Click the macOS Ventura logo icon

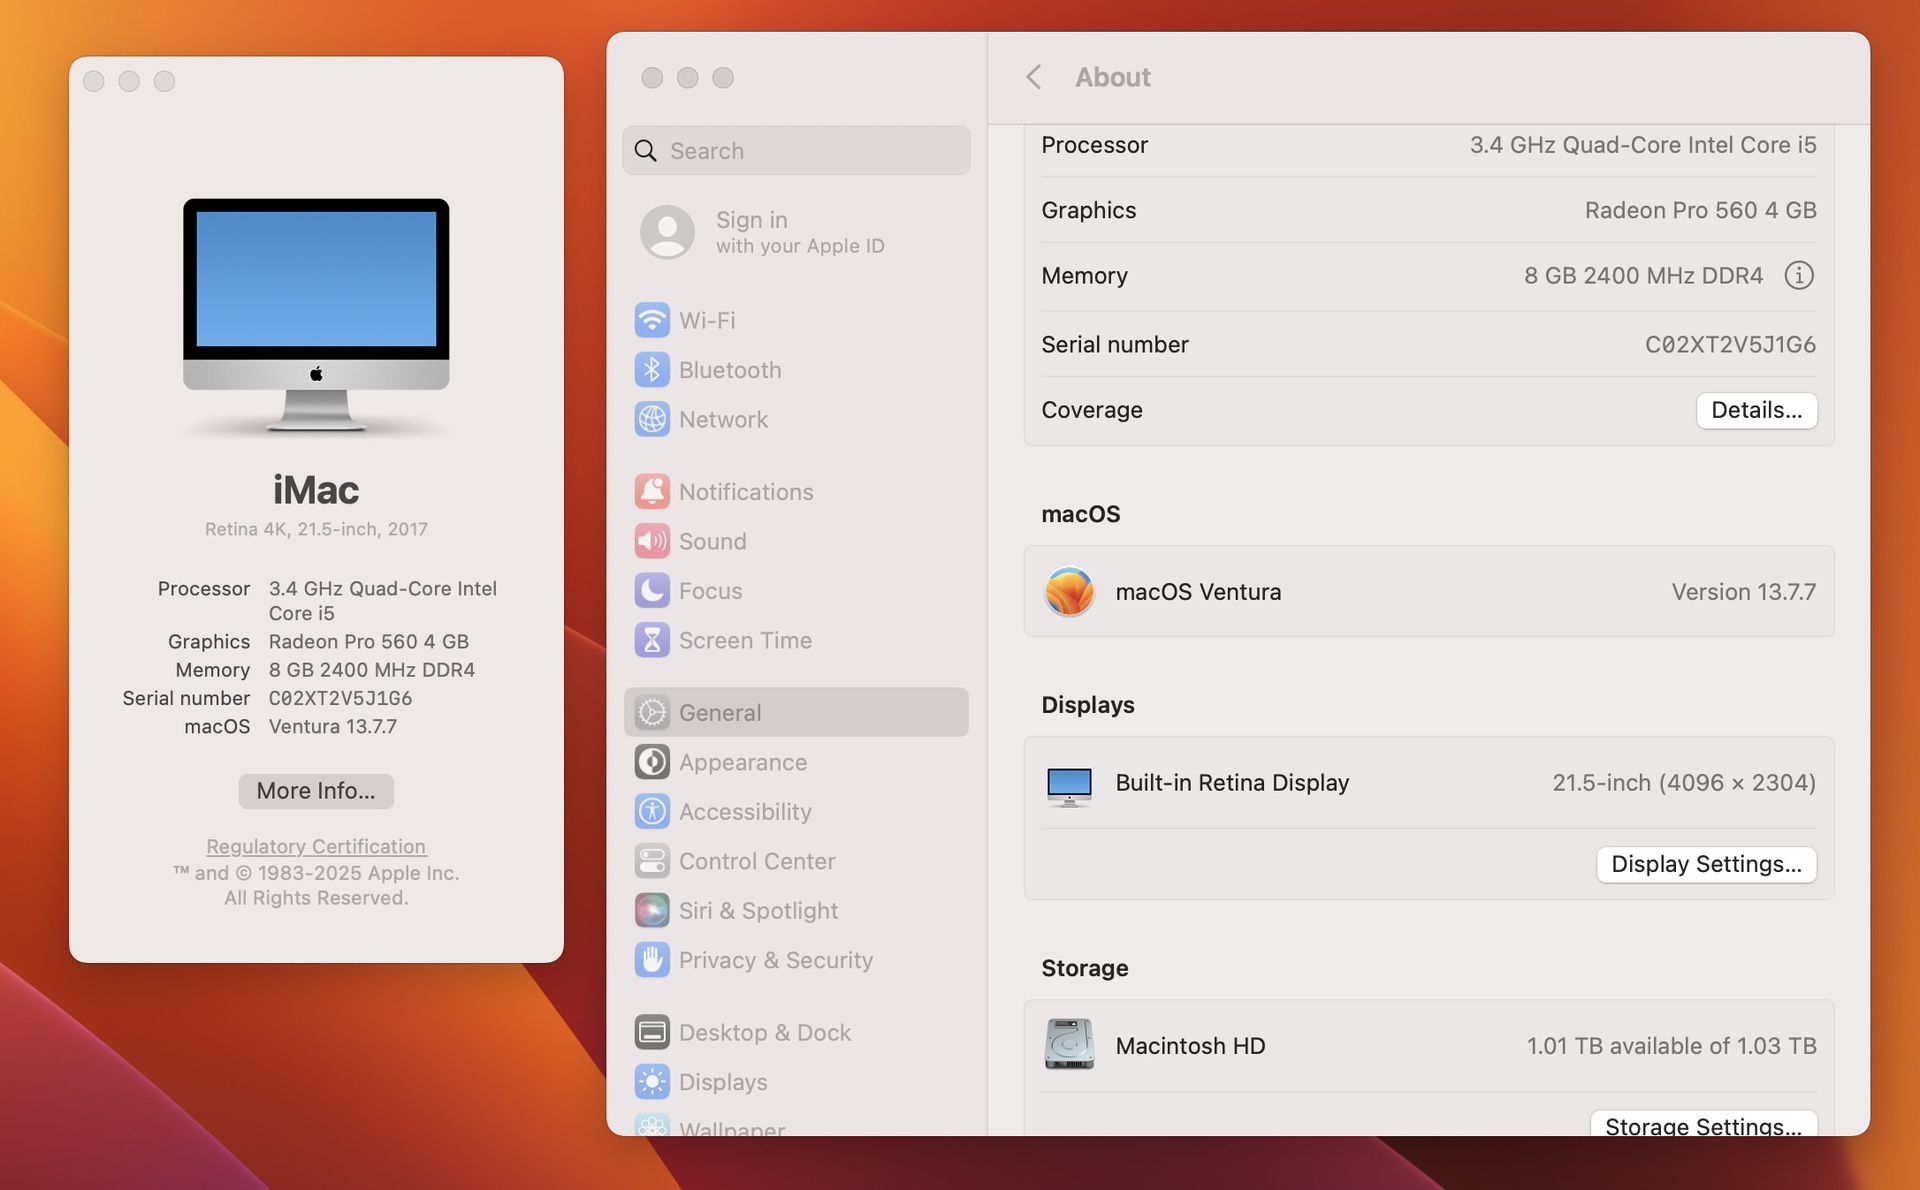click(1069, 591)
